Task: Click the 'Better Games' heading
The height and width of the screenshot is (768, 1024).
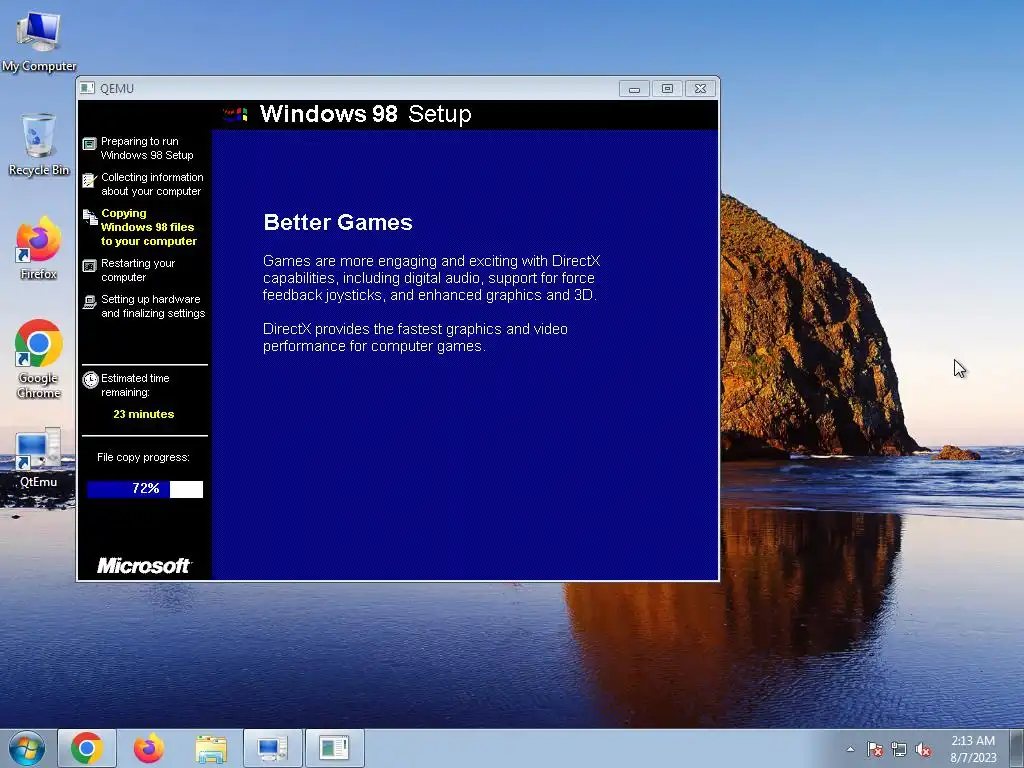Action: pos(338,222)
